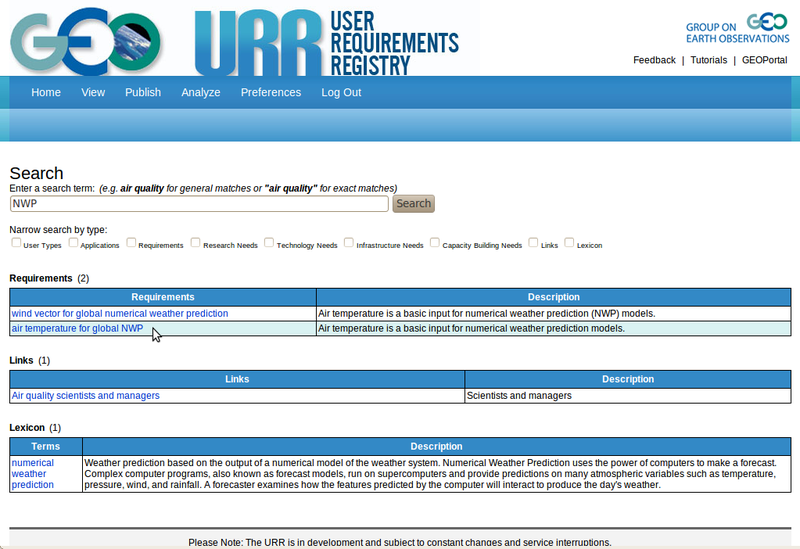
Task: Select the Technology Needs checkbox
Action: (x=270, y=243)
